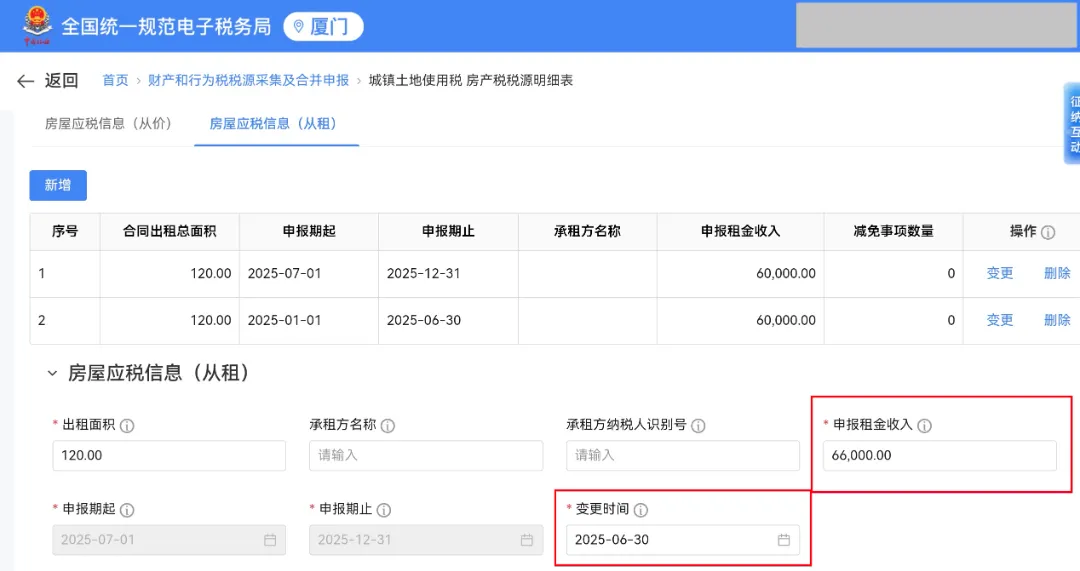This screenshot has height=571, width=1080.
Task: Collapse the 房屋应税信息（从租）section
Action: [52, 374]
